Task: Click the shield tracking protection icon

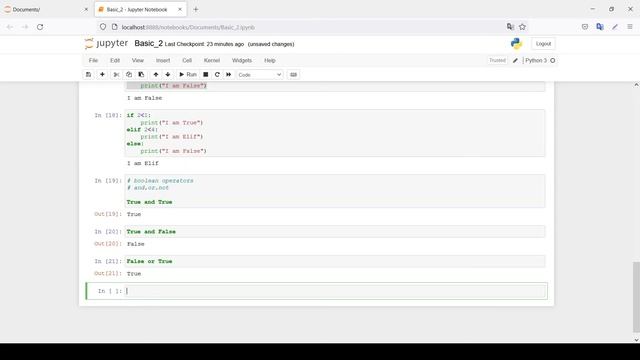Action: tap(103, 27)
